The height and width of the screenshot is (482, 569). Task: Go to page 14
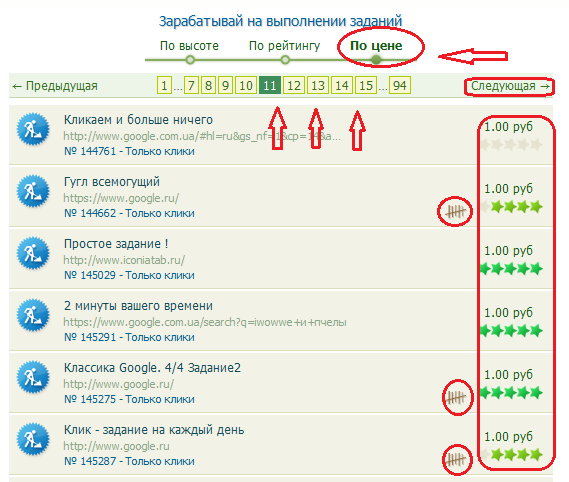pos(342,86)
